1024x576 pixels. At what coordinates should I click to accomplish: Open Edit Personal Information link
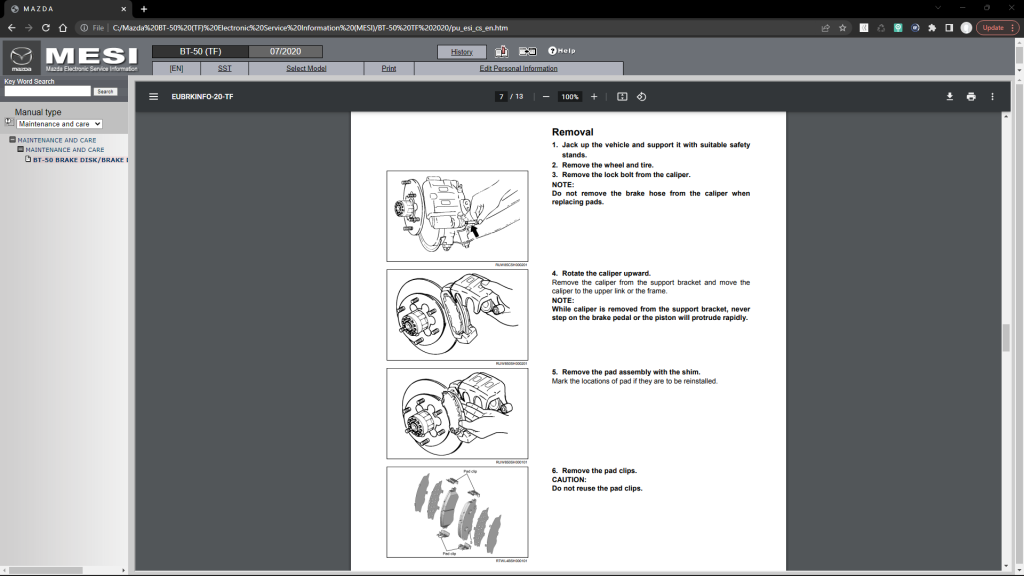[x=518, y=68]
